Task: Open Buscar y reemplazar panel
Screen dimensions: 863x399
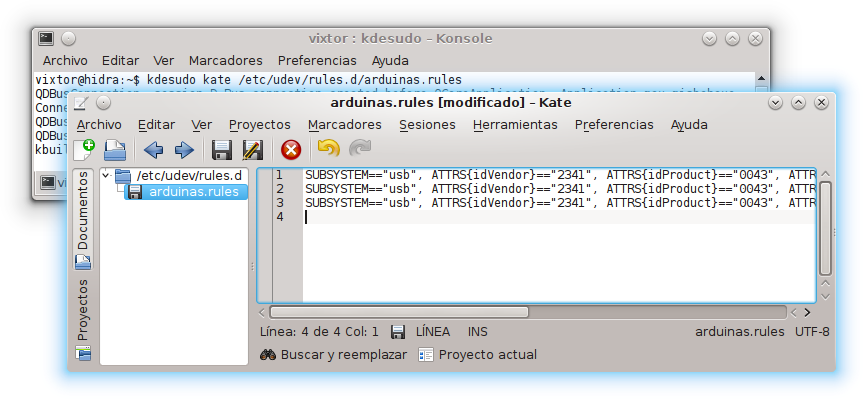Action: [334, 355]
